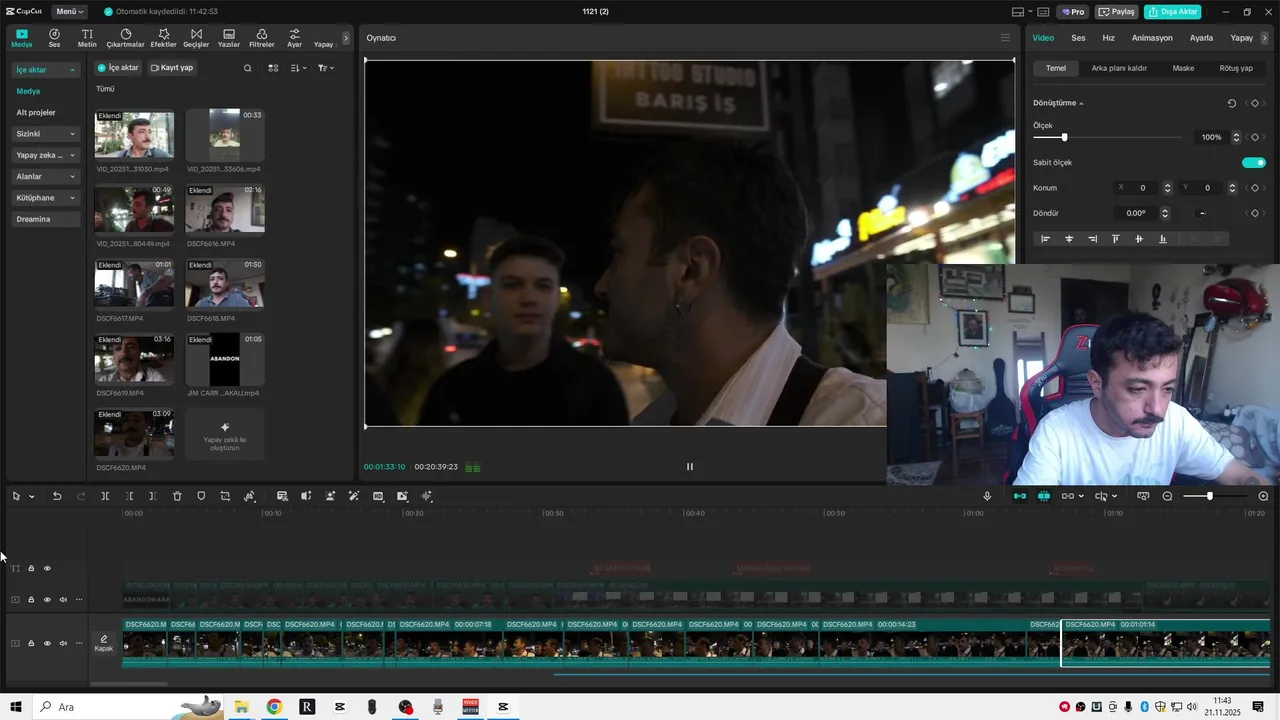Open the Ses (audio) panel

tap(54, 38)
